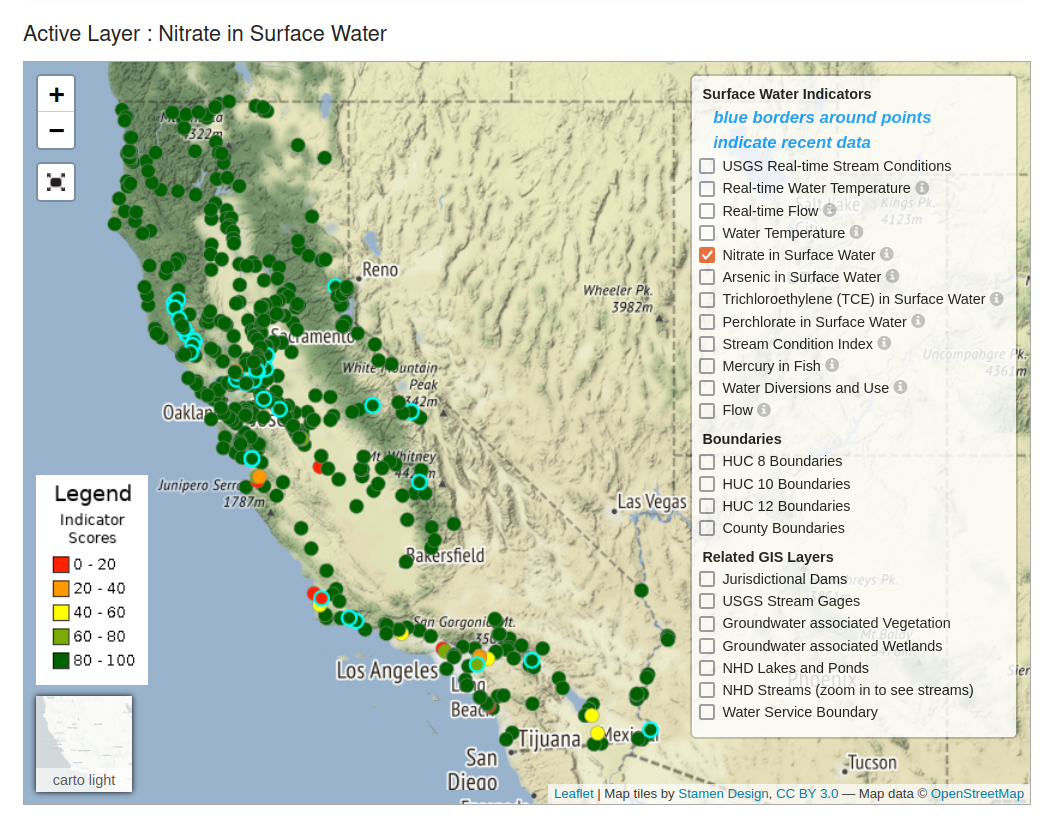Zoom out on the map
Image resolution: width=1054 pixels, height=830 pixels.
(56, 131)
